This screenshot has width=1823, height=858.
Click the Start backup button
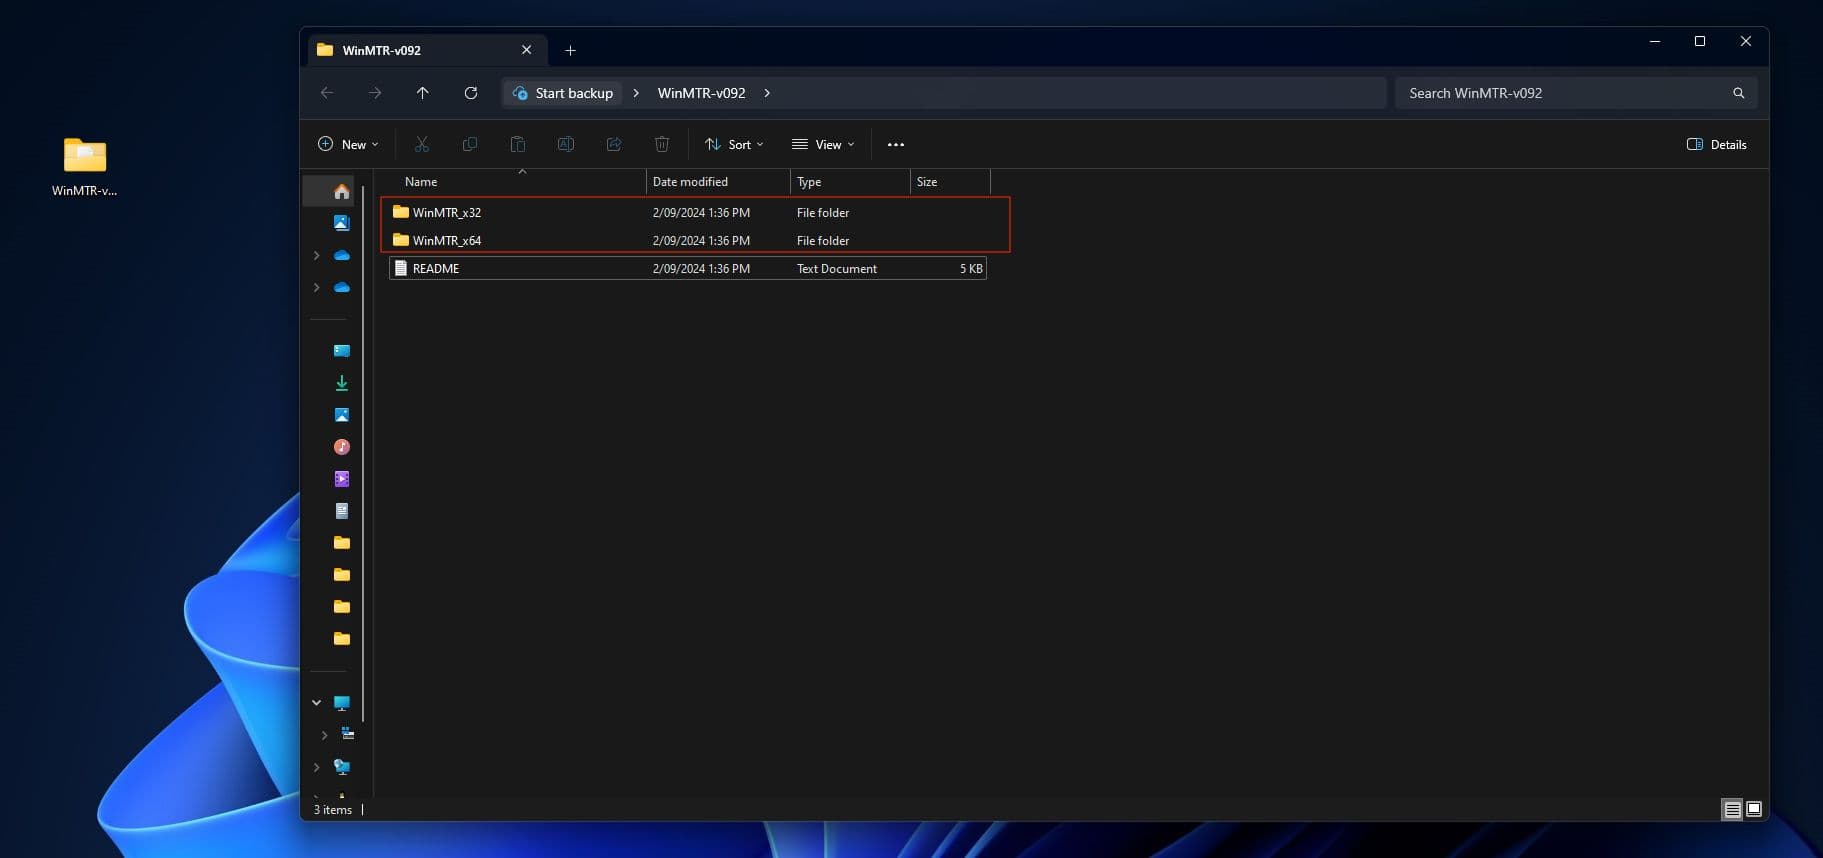563,93
